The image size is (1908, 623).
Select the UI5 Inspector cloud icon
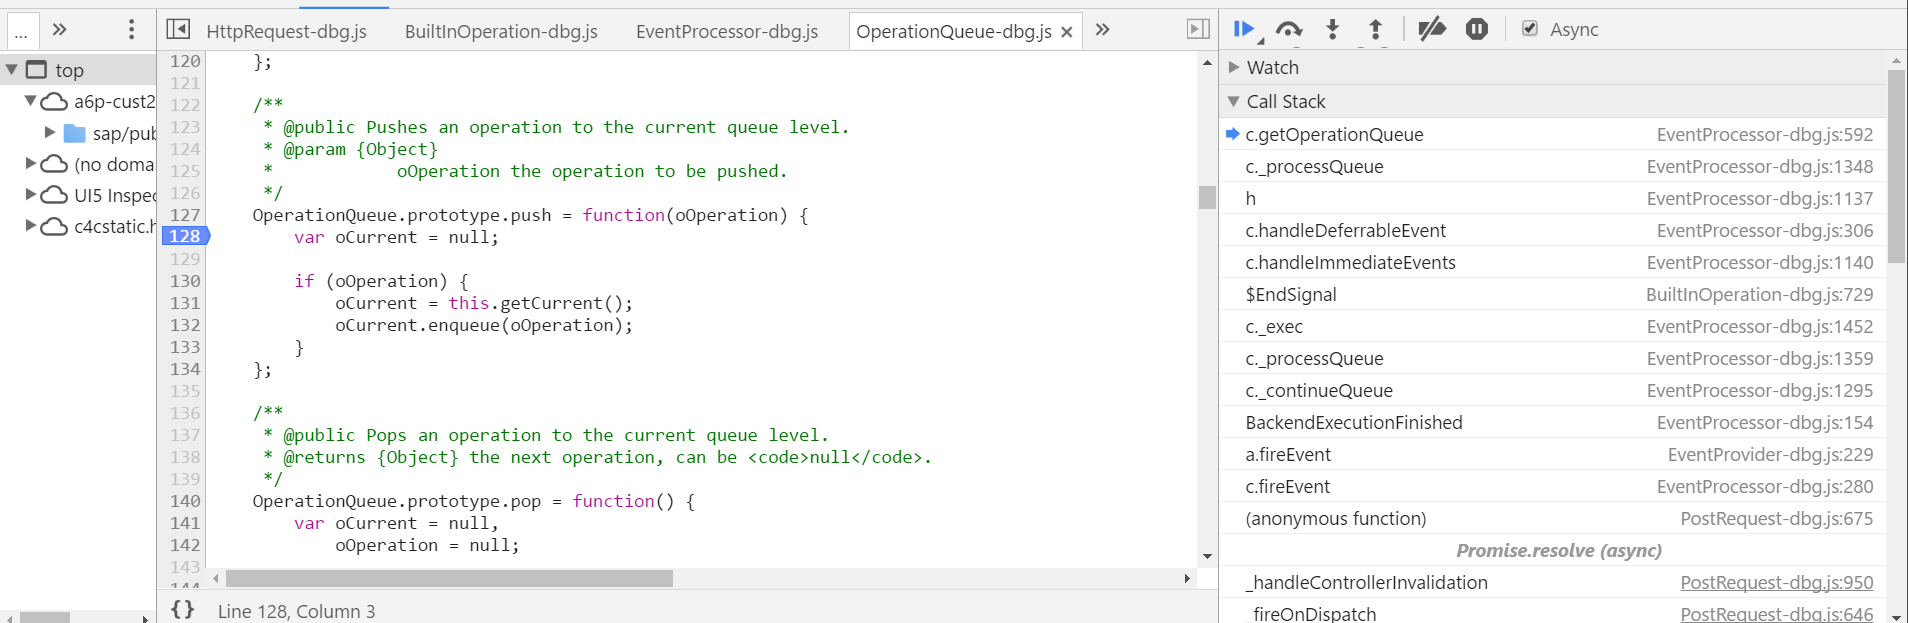coord(54,195)
